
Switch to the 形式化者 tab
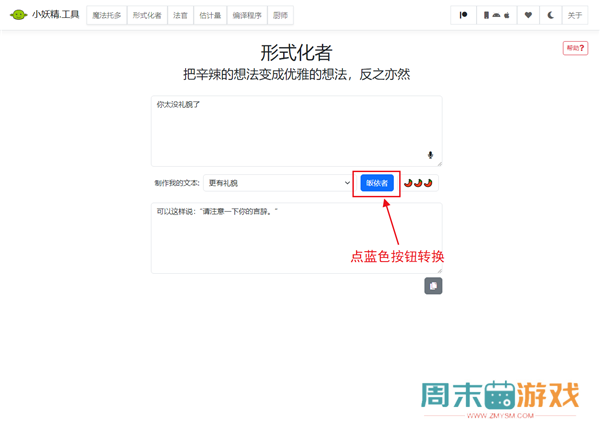point(147,15)
